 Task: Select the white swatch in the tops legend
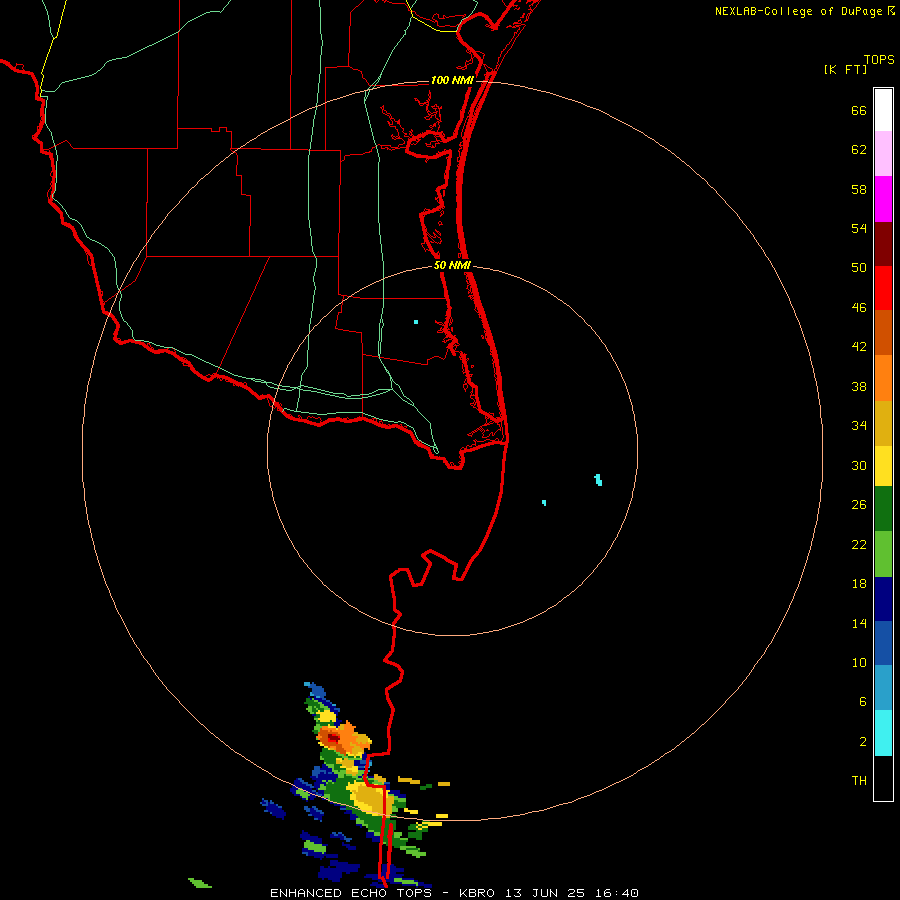[x=883, y=110]
